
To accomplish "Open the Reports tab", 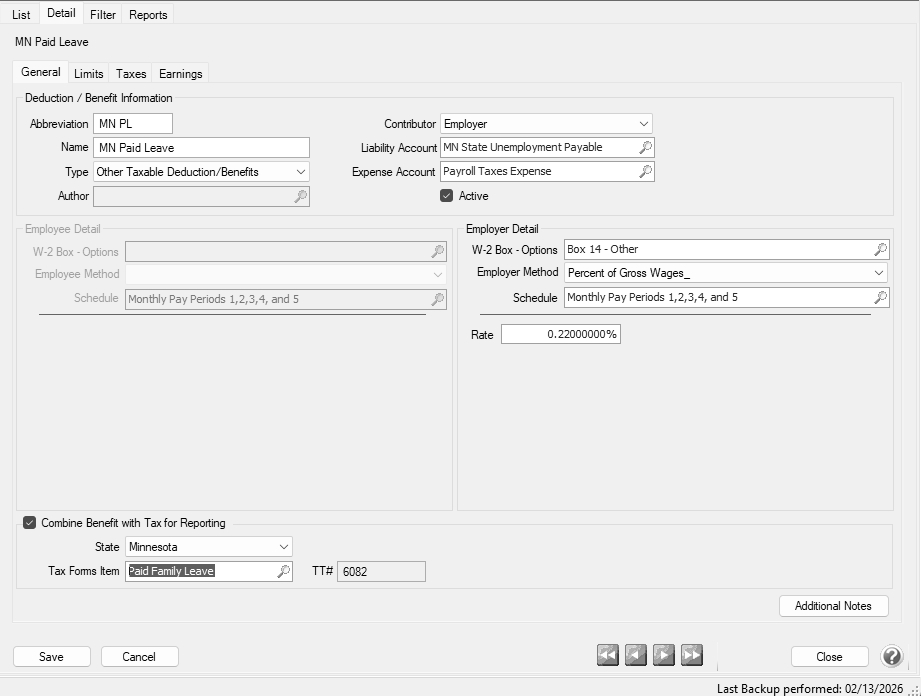I will coord(148,15).
